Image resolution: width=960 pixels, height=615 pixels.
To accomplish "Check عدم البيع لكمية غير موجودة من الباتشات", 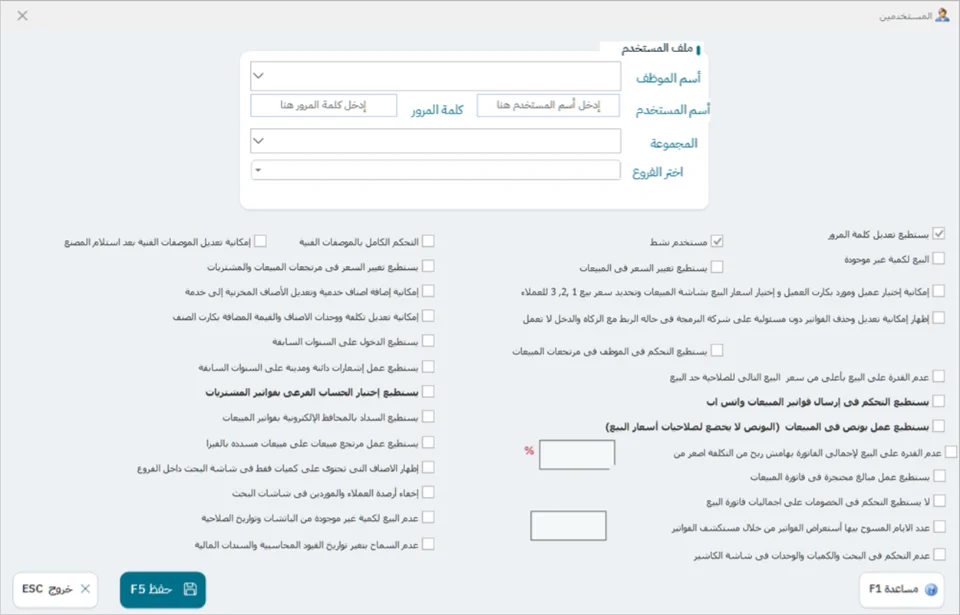I will 429,518.
